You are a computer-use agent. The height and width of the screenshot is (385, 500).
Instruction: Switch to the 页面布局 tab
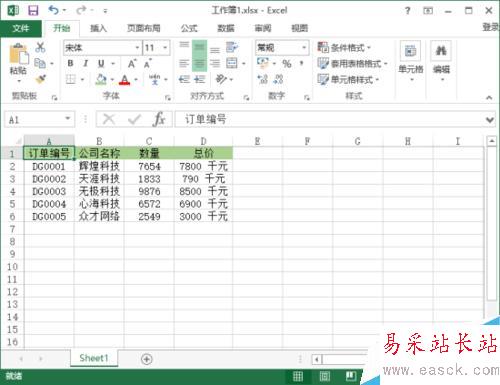144,29
